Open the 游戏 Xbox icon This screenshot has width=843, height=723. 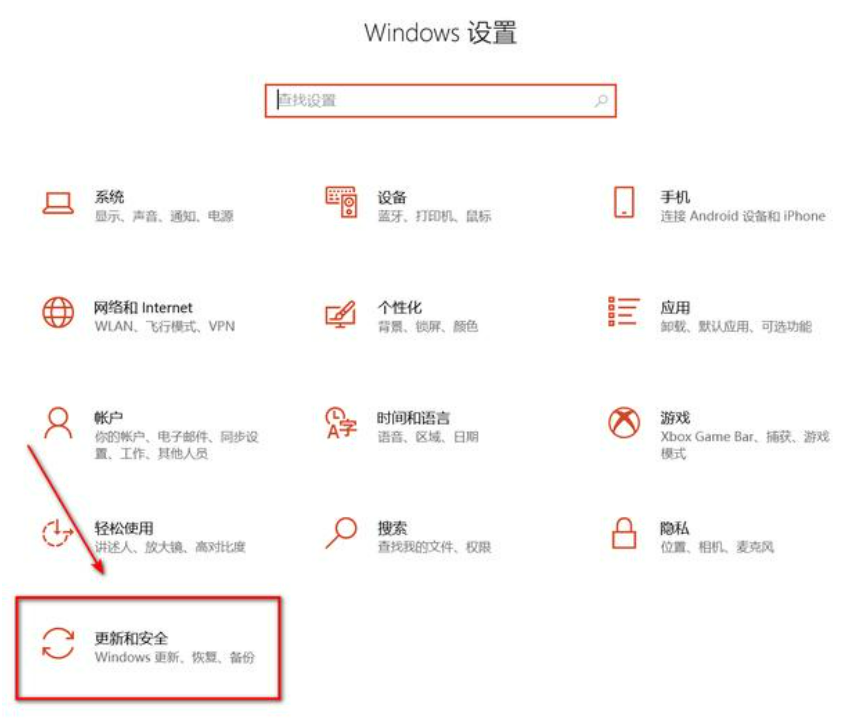624,422
